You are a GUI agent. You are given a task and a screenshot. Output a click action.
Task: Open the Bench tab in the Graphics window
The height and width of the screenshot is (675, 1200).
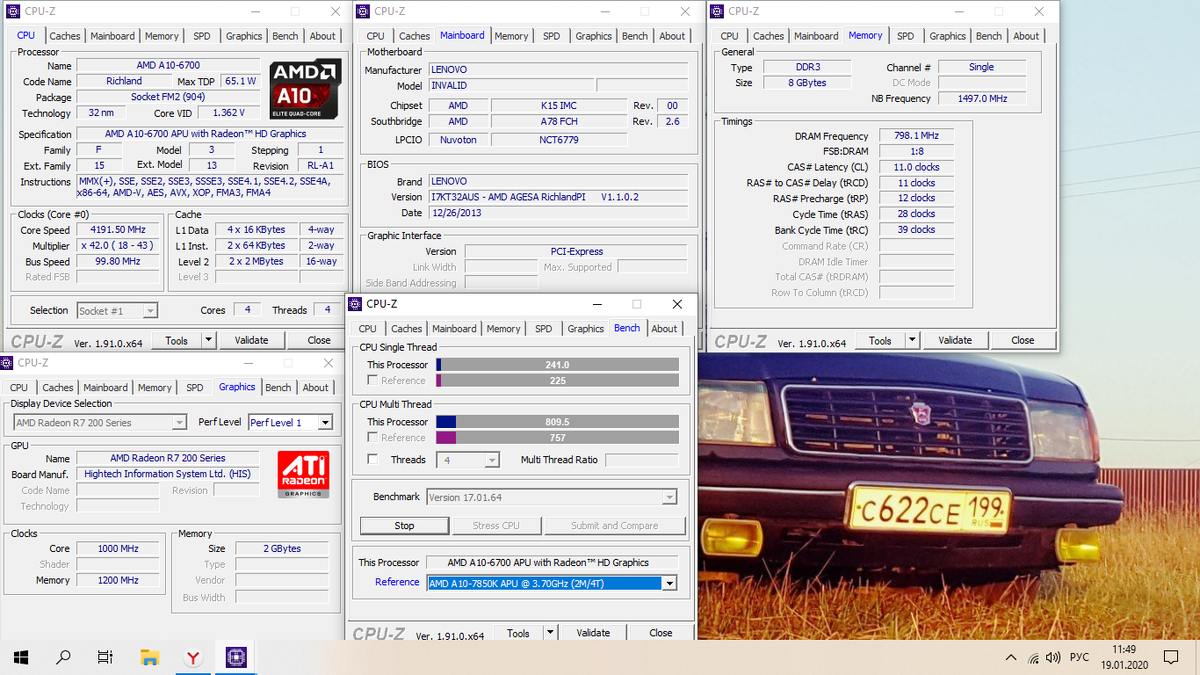click(x=278, y=388)
